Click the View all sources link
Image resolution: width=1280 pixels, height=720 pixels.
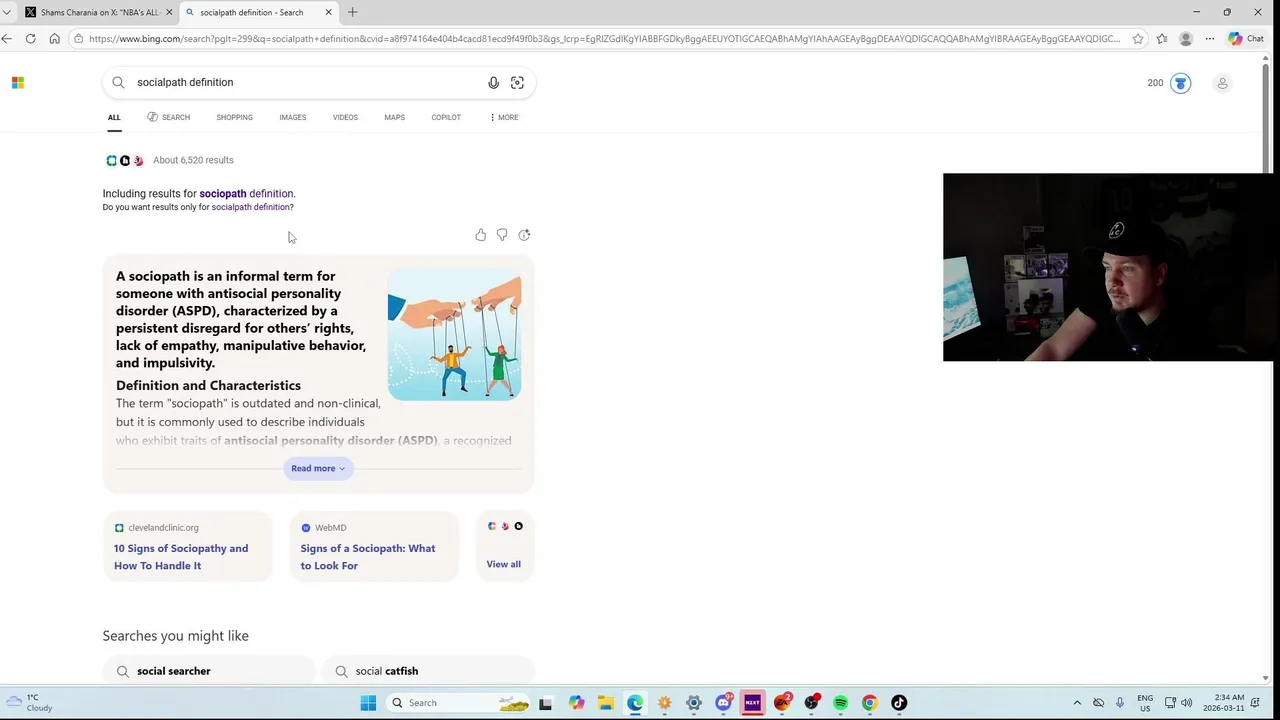click(x=503, y=564)
